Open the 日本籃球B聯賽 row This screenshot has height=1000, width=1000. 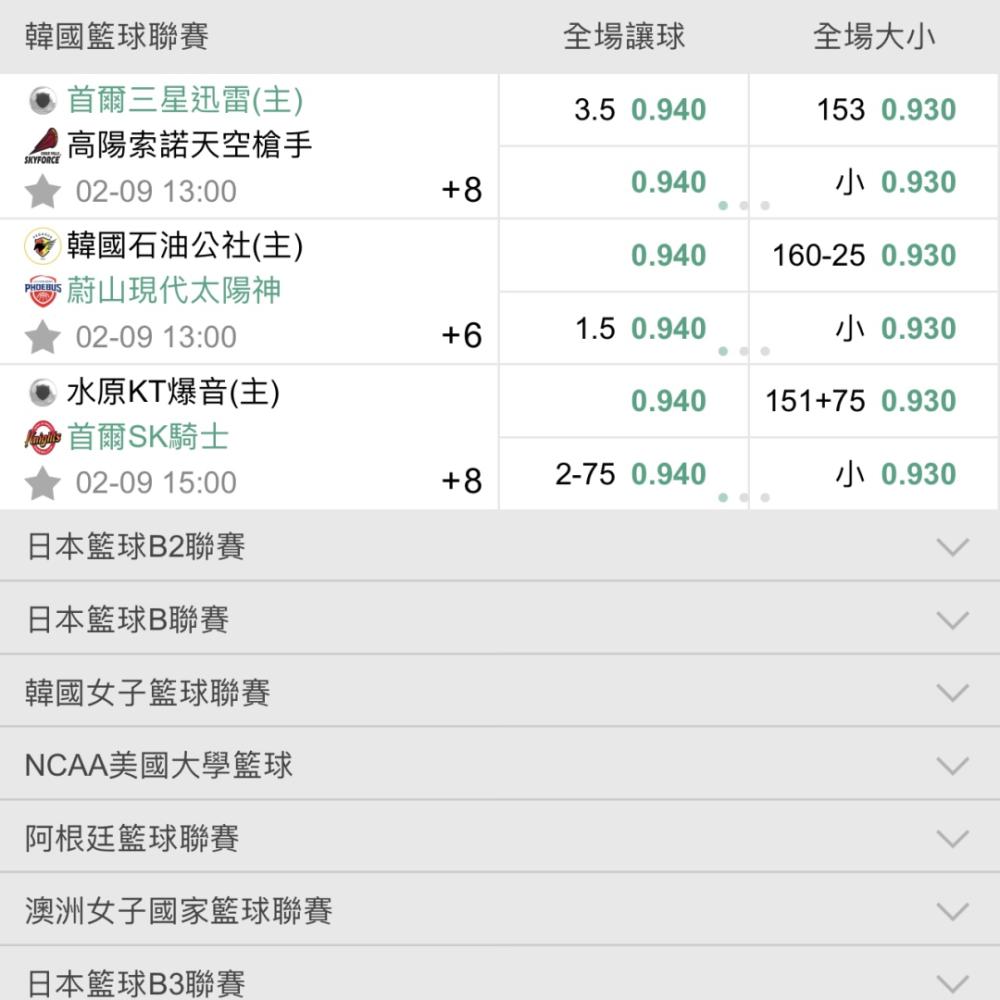[x=500, y=619]
